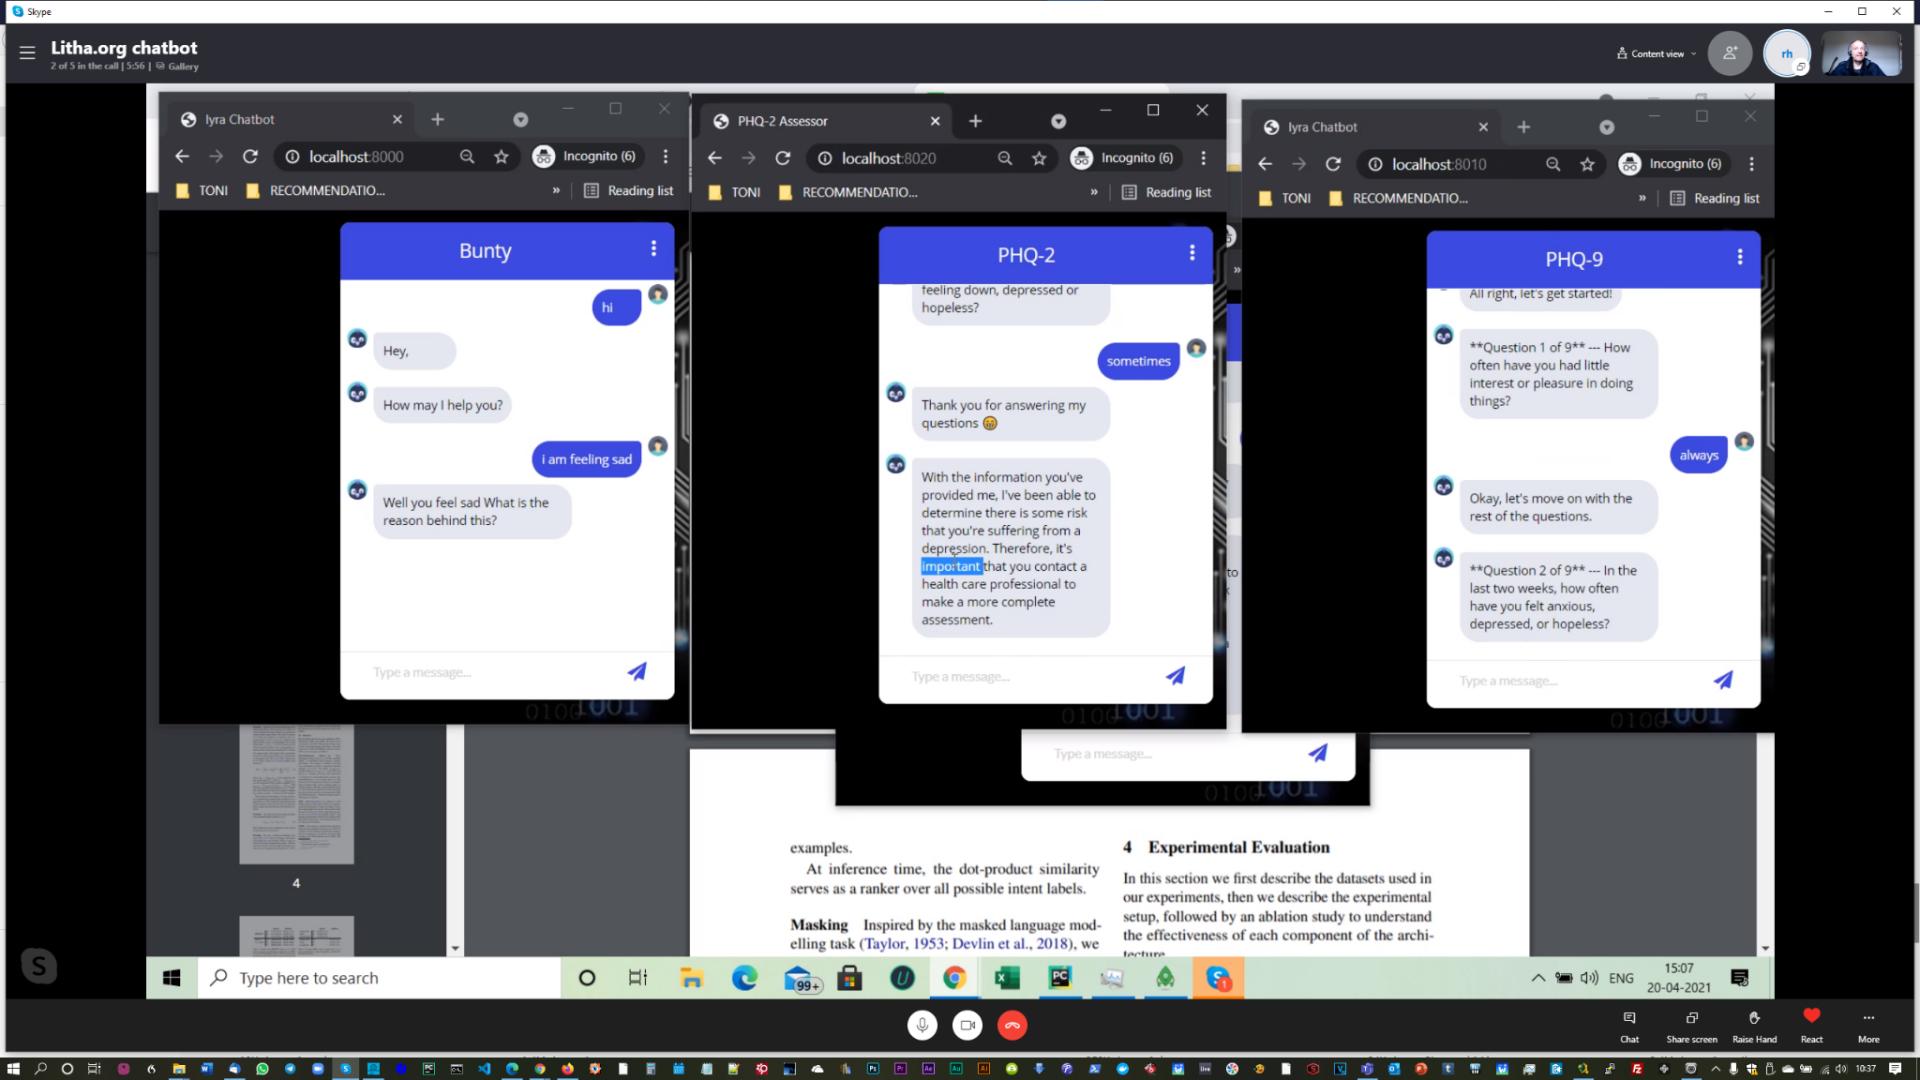Image resolution: width=1920 pixels, height=1080 pixels.
Task: Expand the Content view dropdown
Action: [1657, 54]
